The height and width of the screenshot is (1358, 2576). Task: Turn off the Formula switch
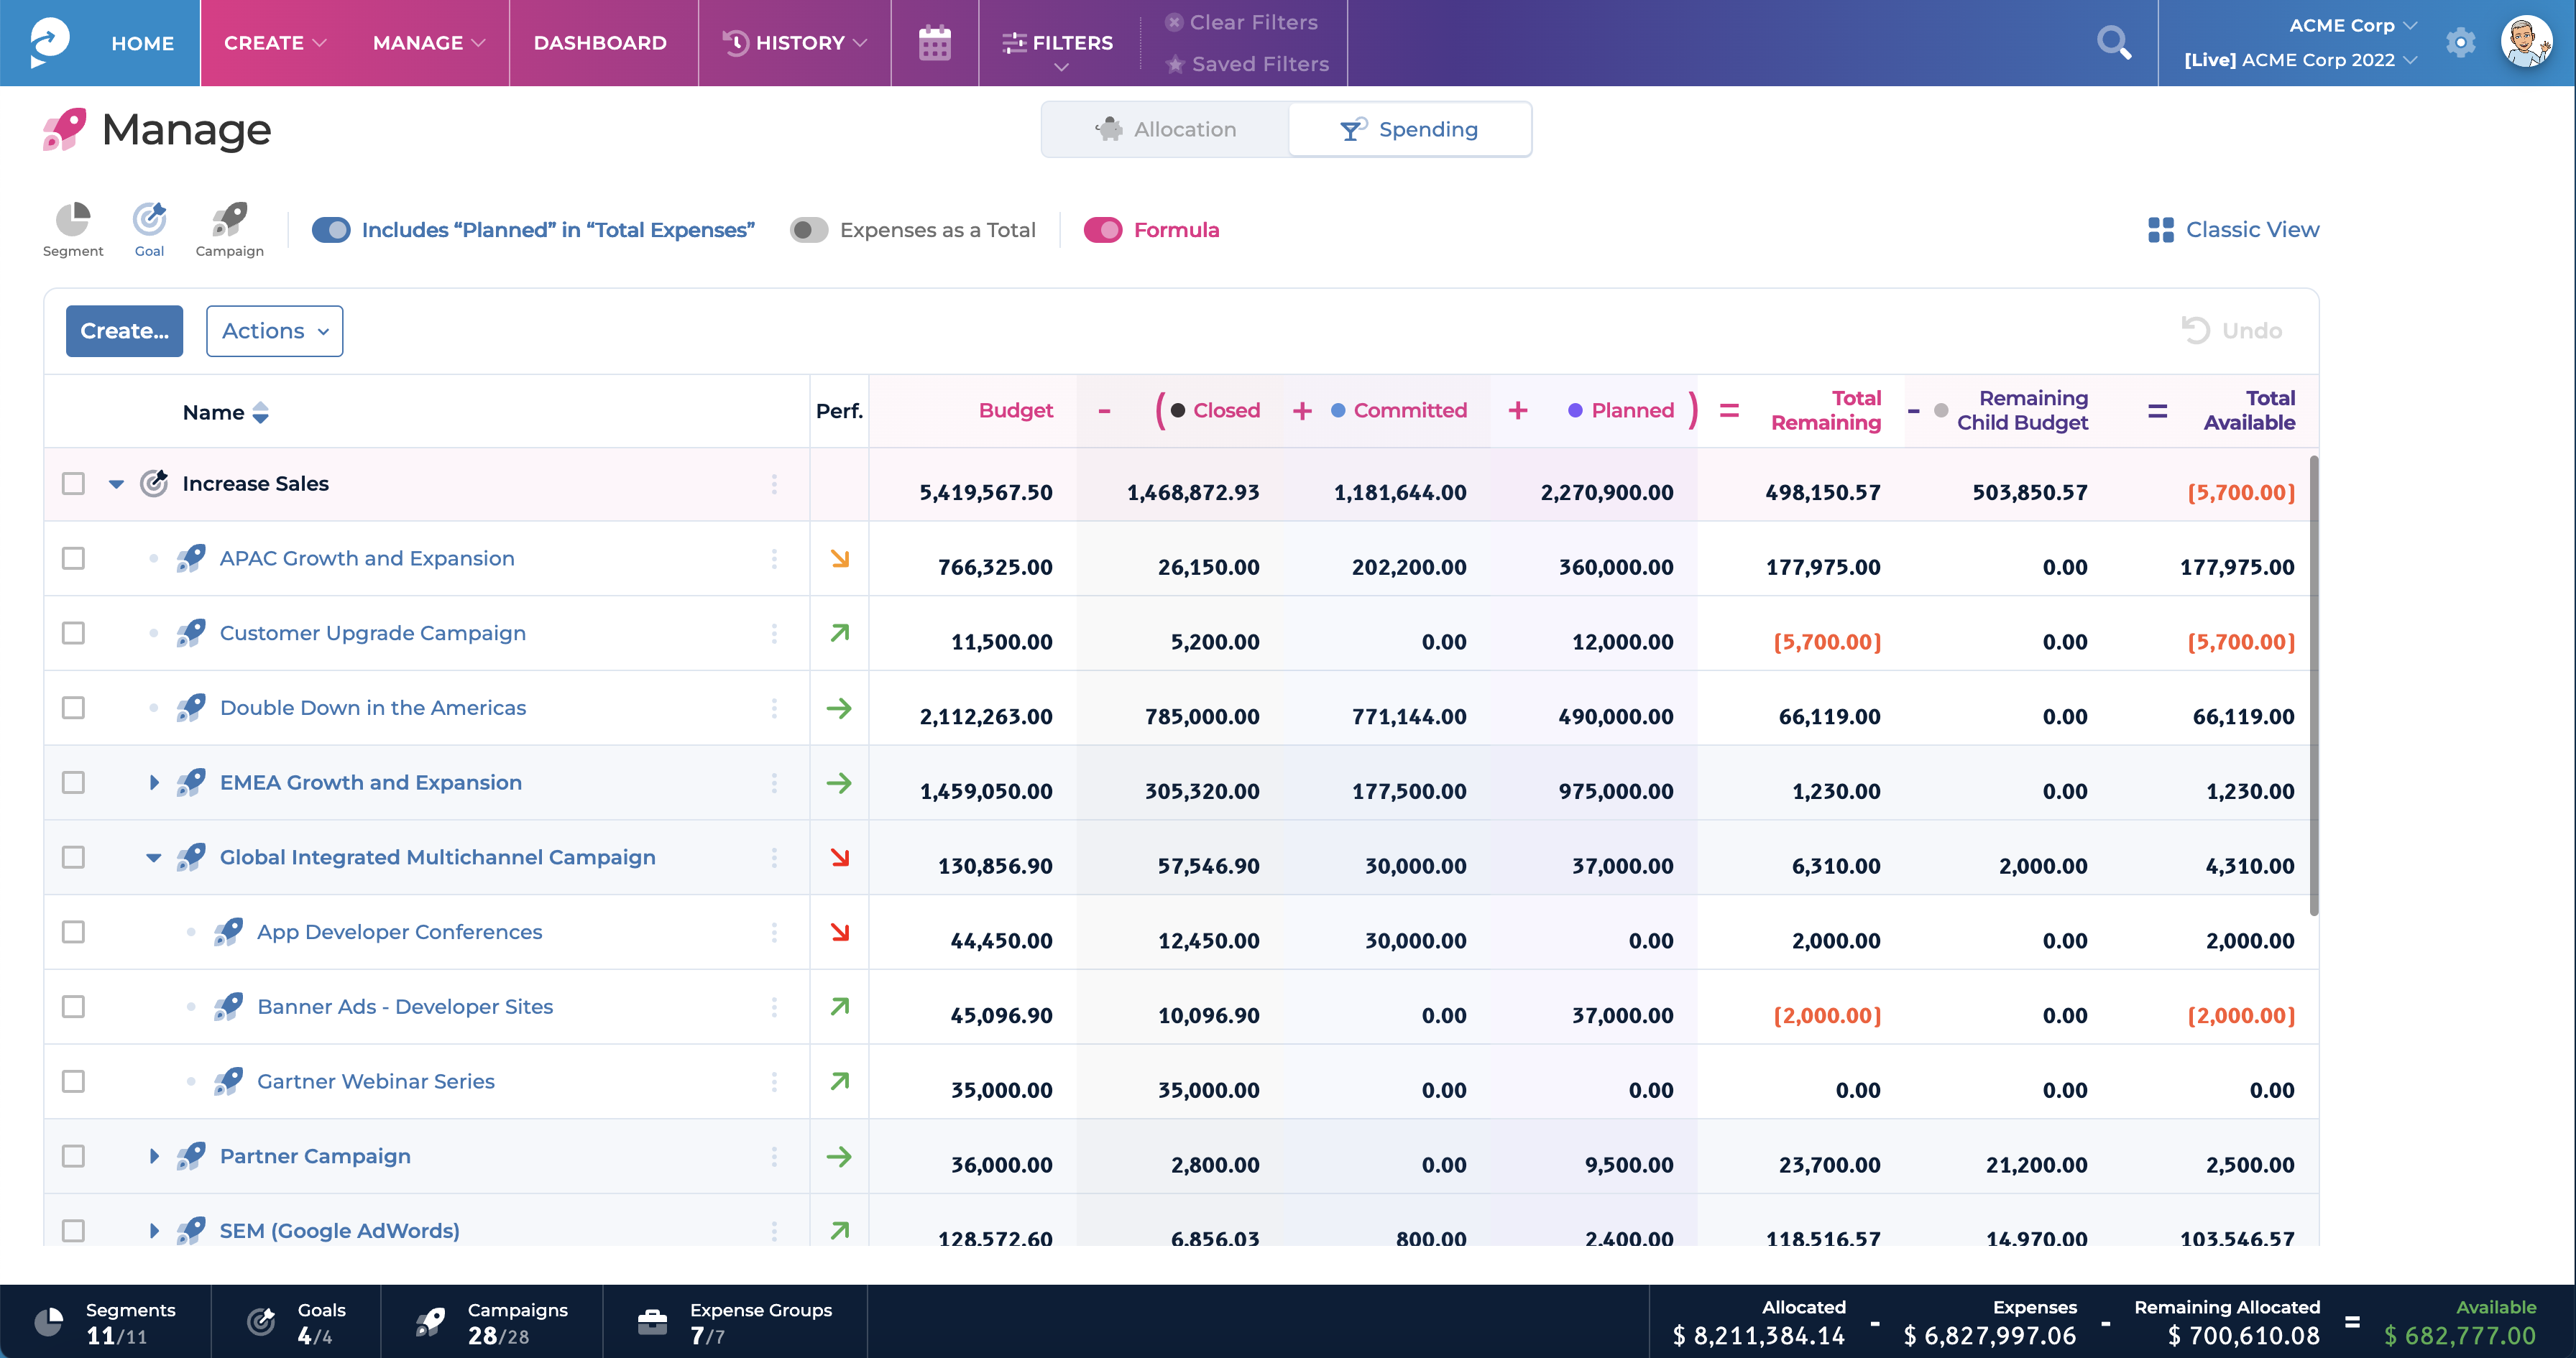1103,230
